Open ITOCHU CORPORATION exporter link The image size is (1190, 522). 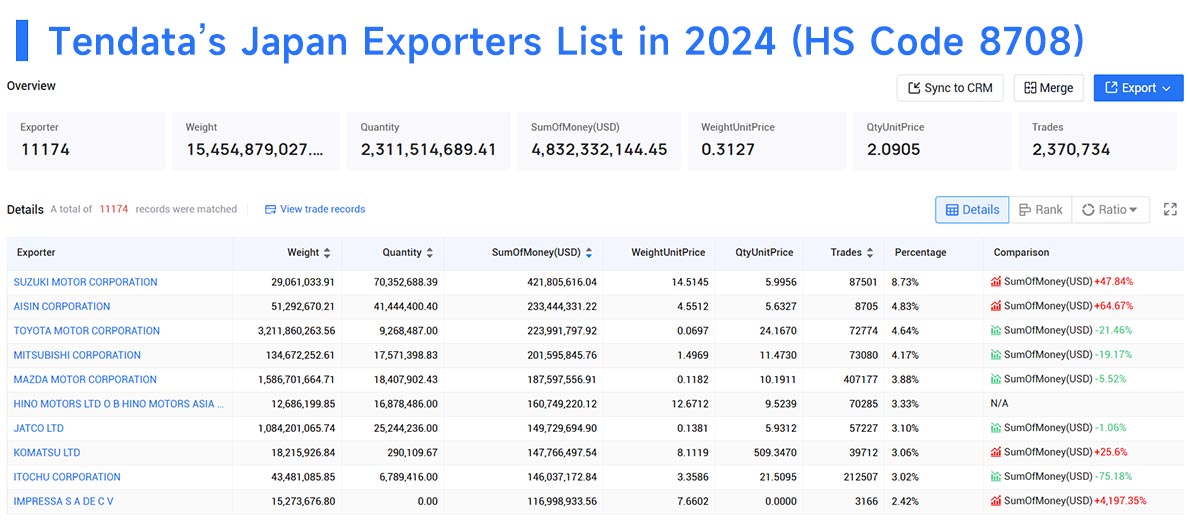tap(68, 476)
